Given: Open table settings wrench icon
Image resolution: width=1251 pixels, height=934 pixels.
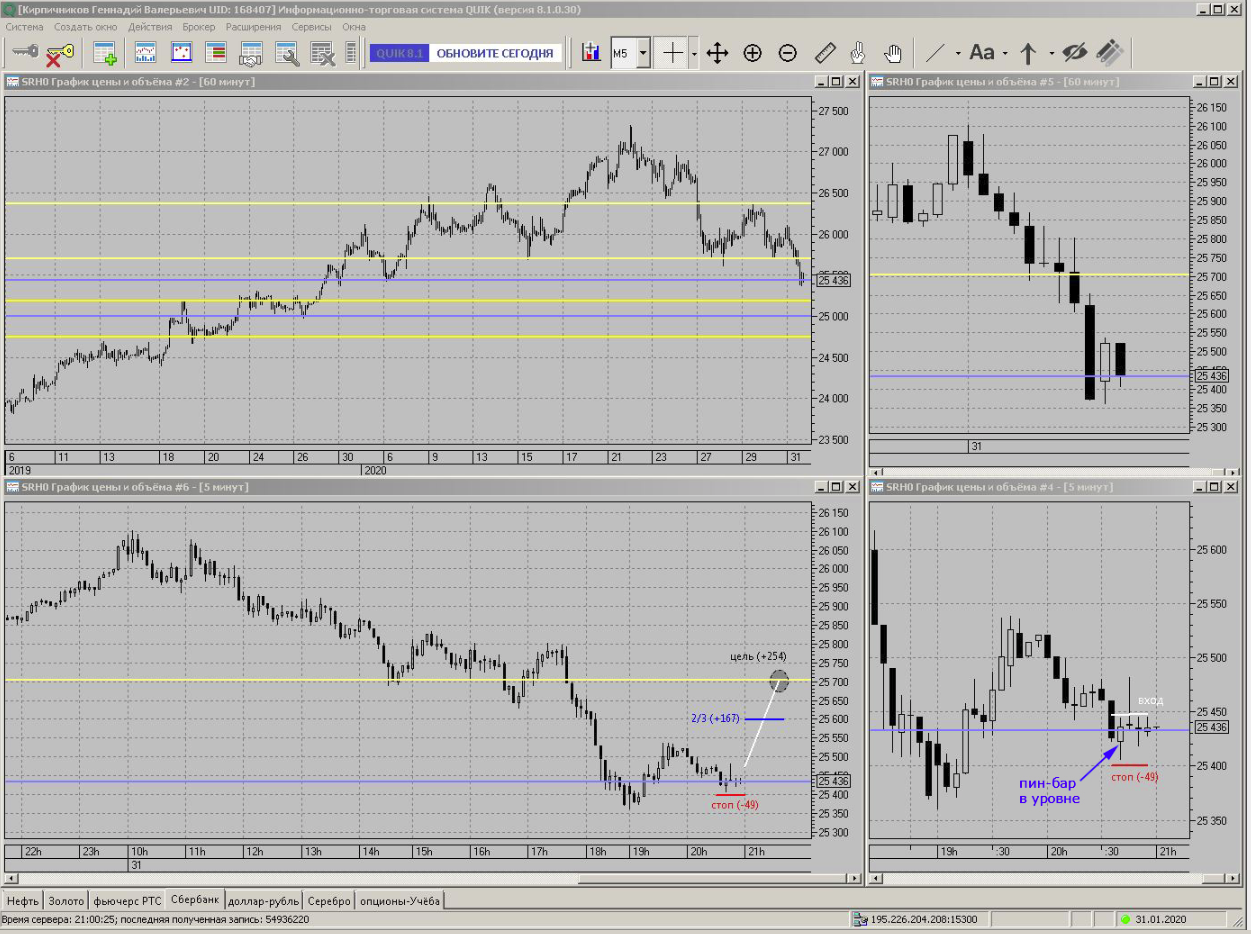Looking at the screenshot, I should pyautogui.click(x=287, y=53).
